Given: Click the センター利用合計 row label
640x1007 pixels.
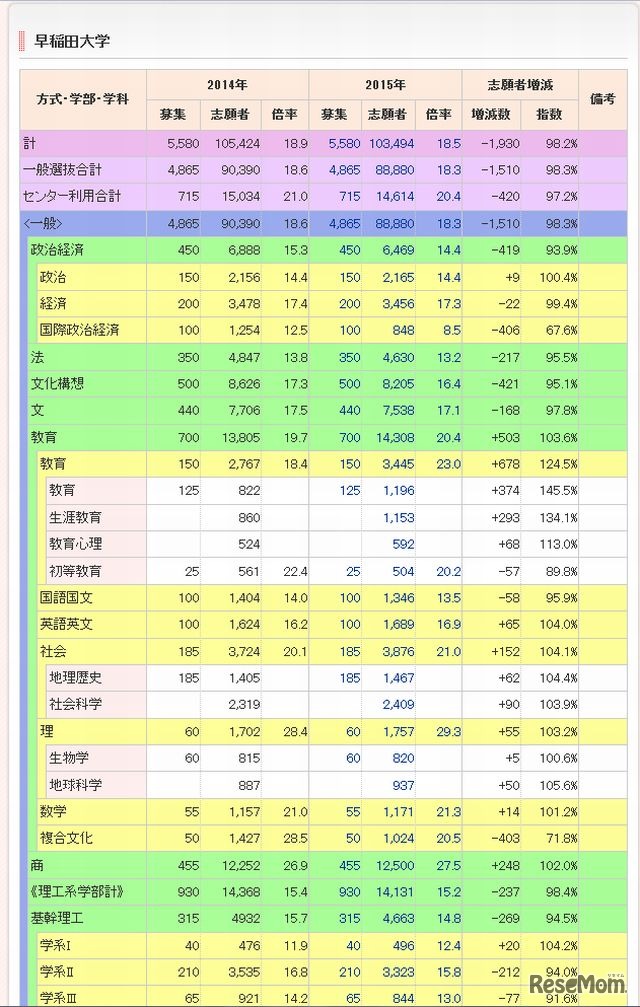Looking at the screenshot, I should click(x=72, y=197).
